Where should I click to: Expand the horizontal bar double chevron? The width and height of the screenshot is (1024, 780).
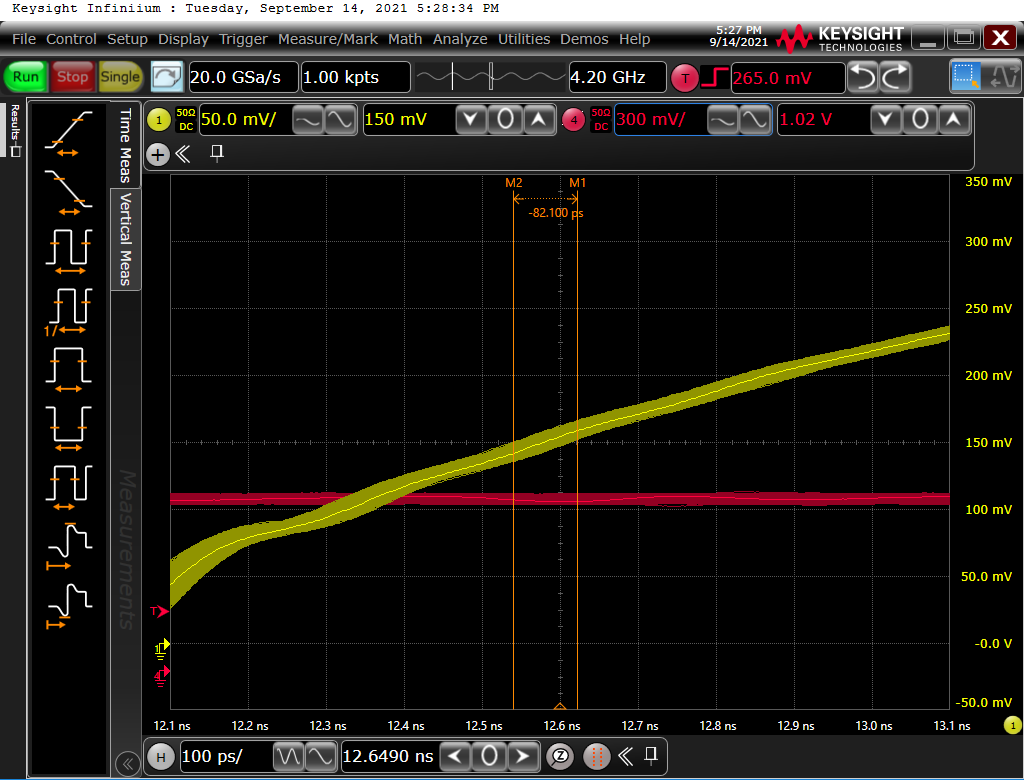click(626, 756)
